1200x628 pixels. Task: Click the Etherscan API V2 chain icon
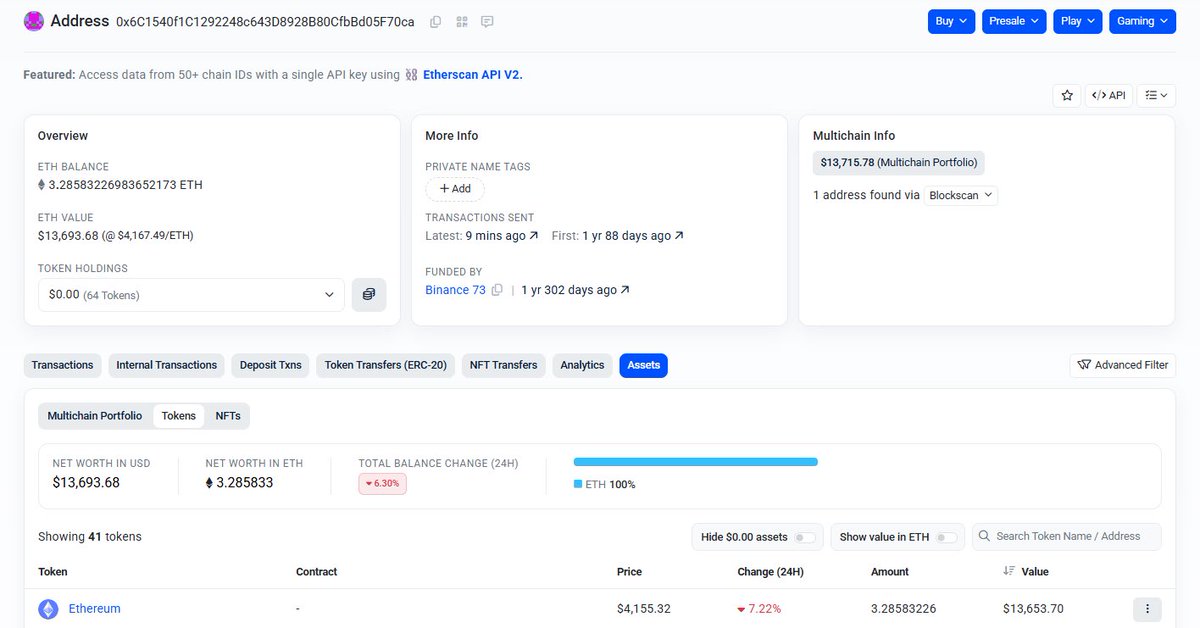pyautogui.click(x=412, y=75)
